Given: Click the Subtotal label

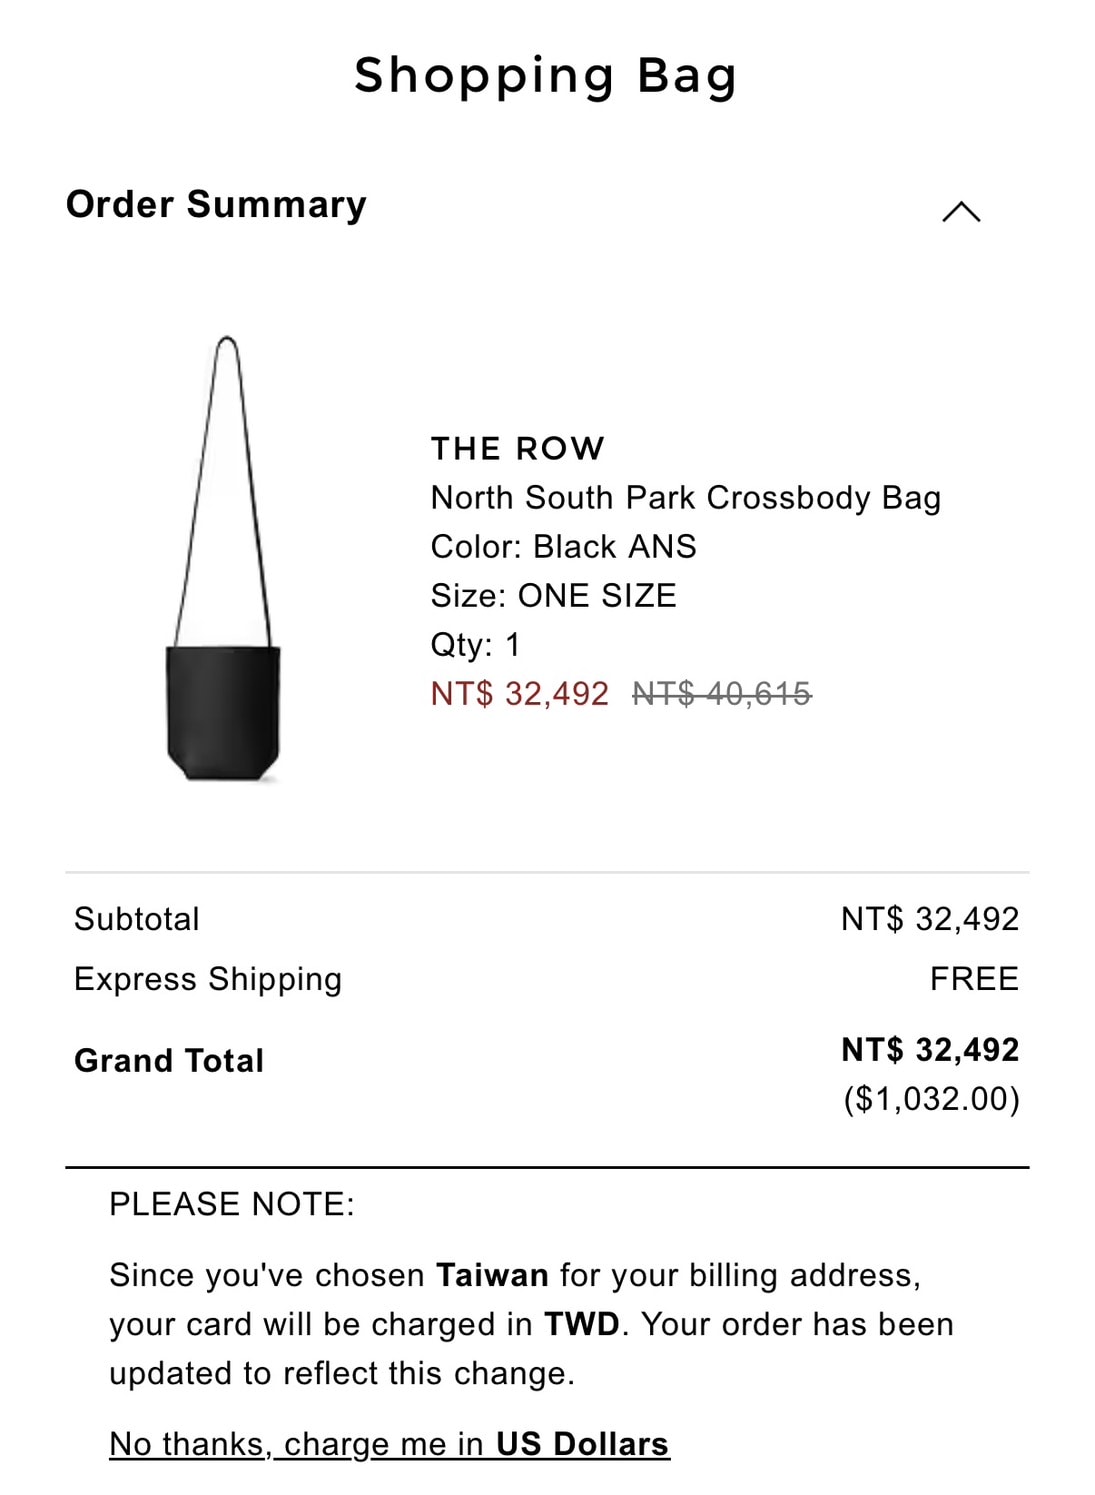Looking at the screenshot, I should pyautogui.click(x=137, y=918).
